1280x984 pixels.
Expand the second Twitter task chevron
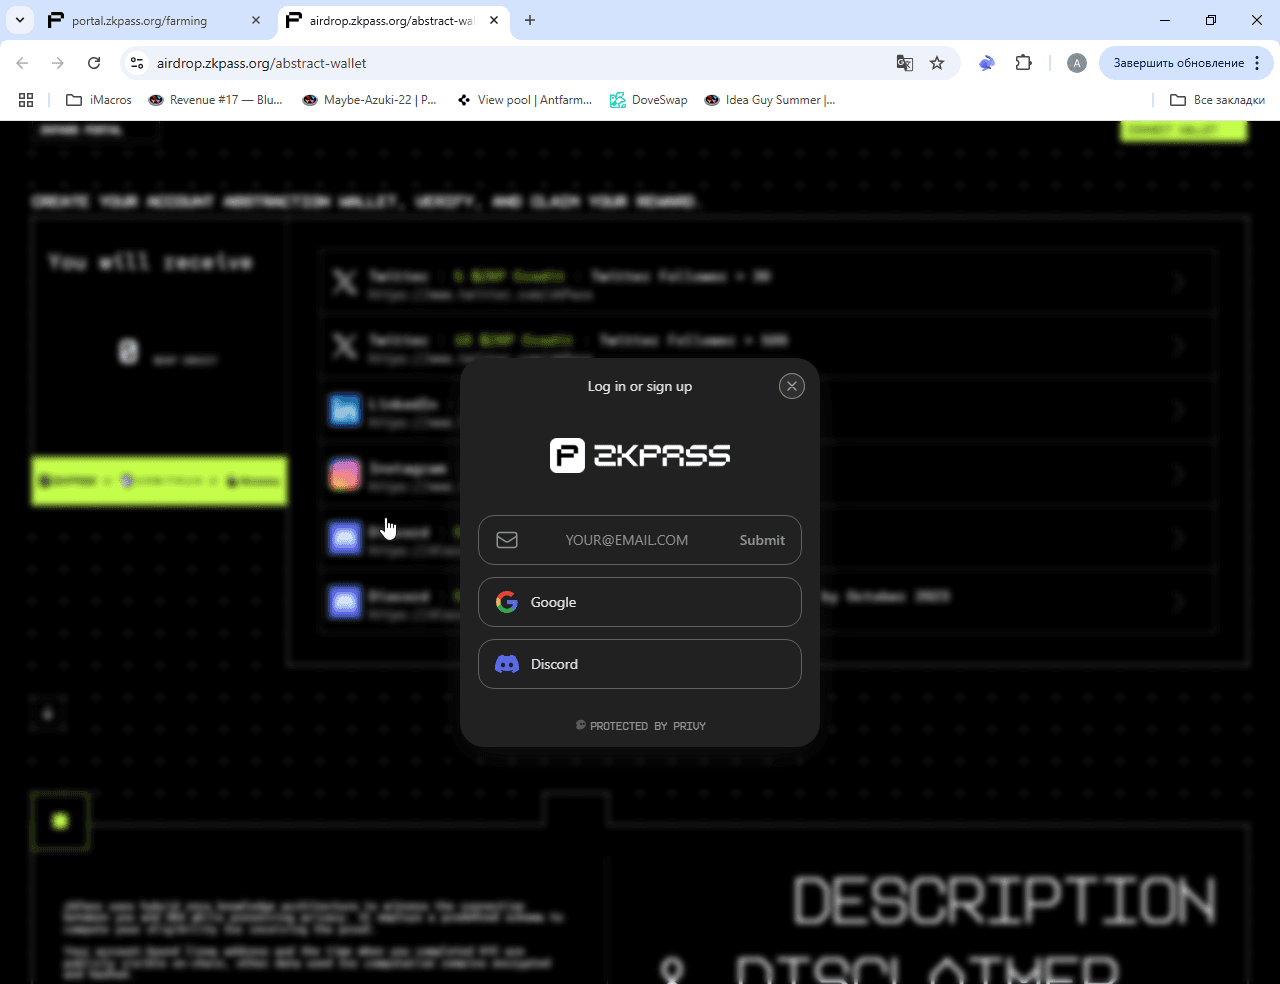point(1180,346)
